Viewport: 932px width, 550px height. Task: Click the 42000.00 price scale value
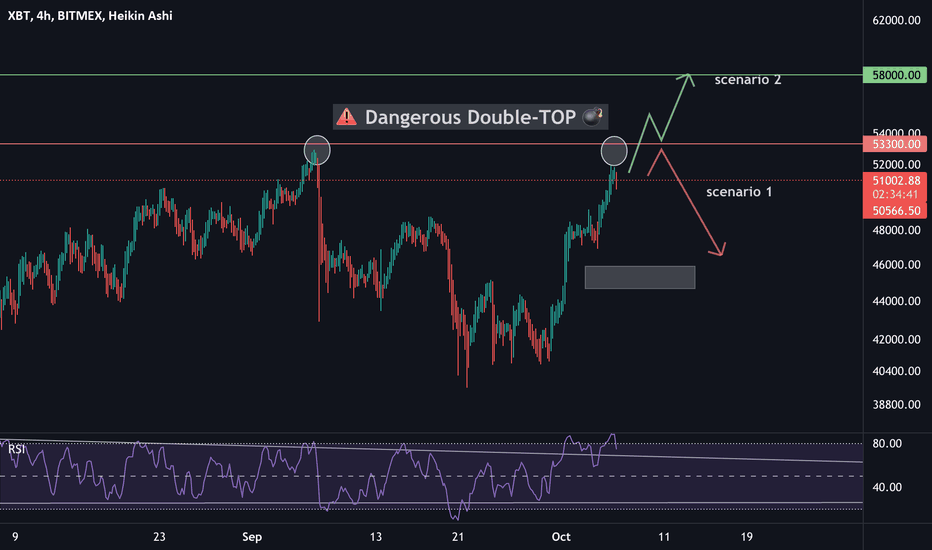896,340
